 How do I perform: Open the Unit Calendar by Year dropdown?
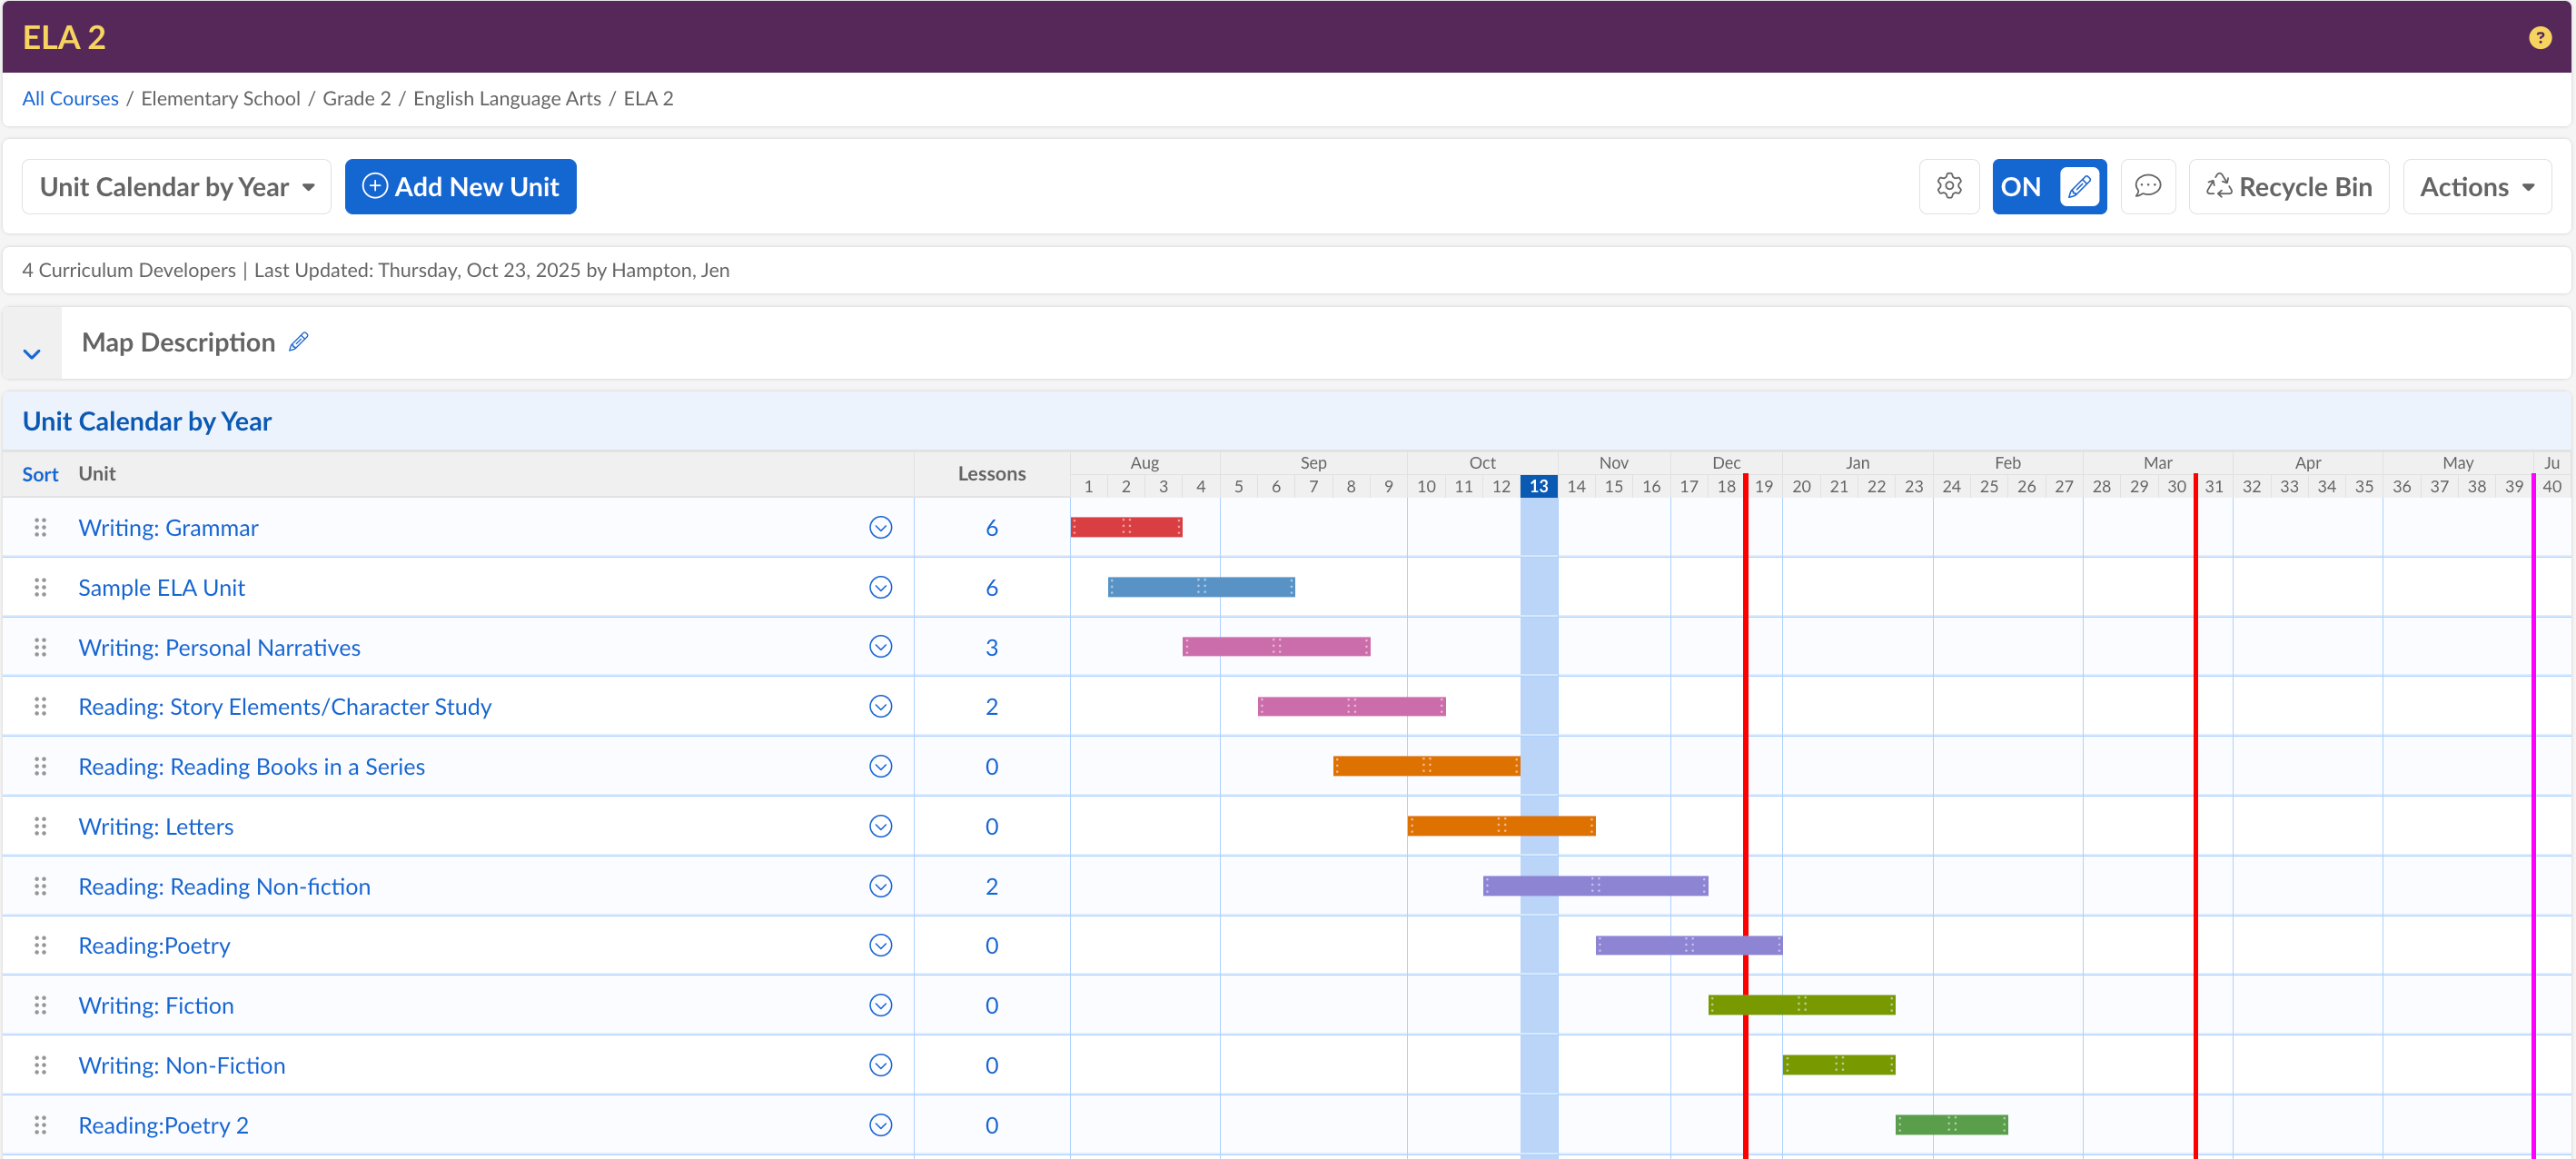click(x=176, y=186)
